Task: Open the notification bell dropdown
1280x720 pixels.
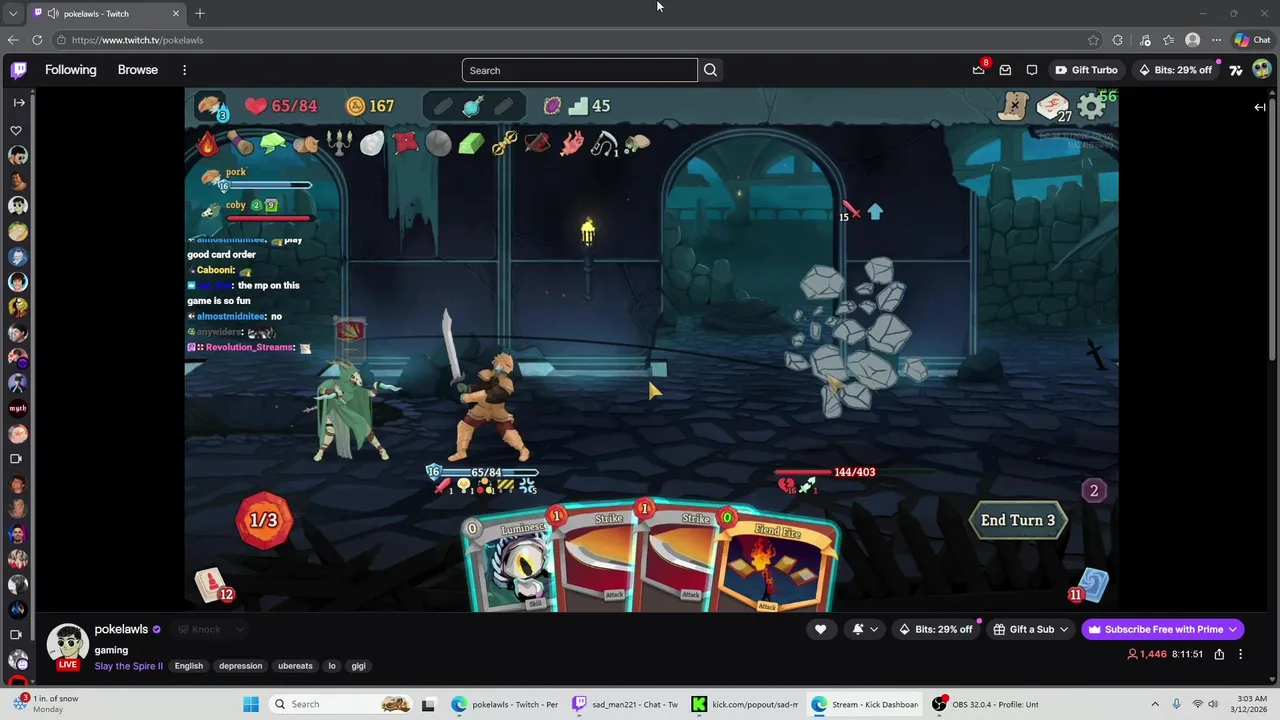Action: 865,629
